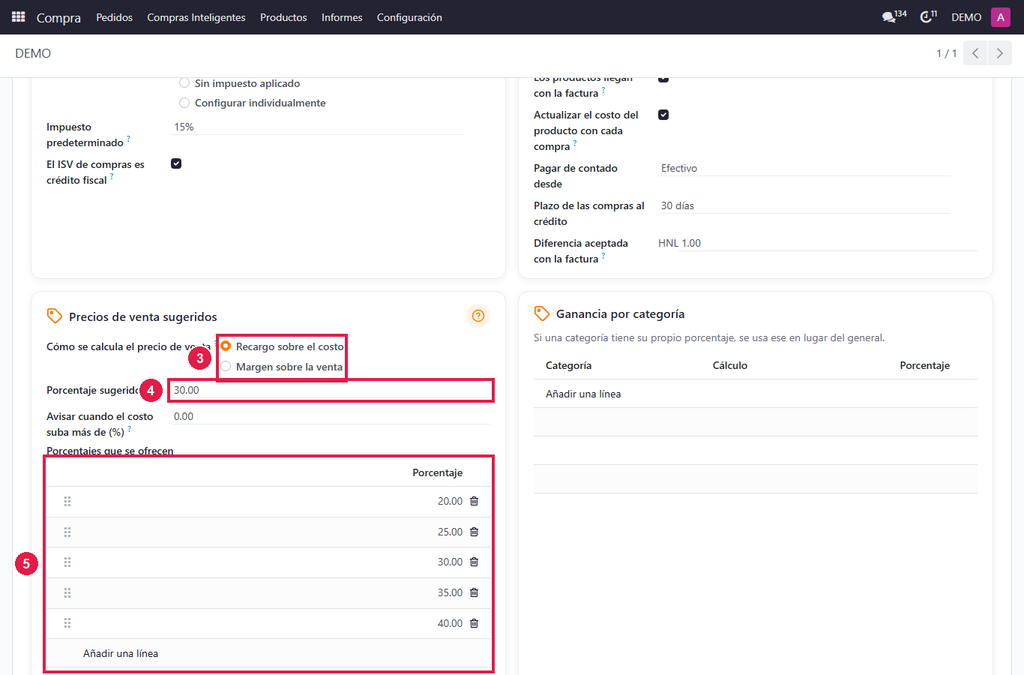This screenshot has height=675, width=1024.
Task: Open the activities clock icon
Action: [x=928, y=17]
